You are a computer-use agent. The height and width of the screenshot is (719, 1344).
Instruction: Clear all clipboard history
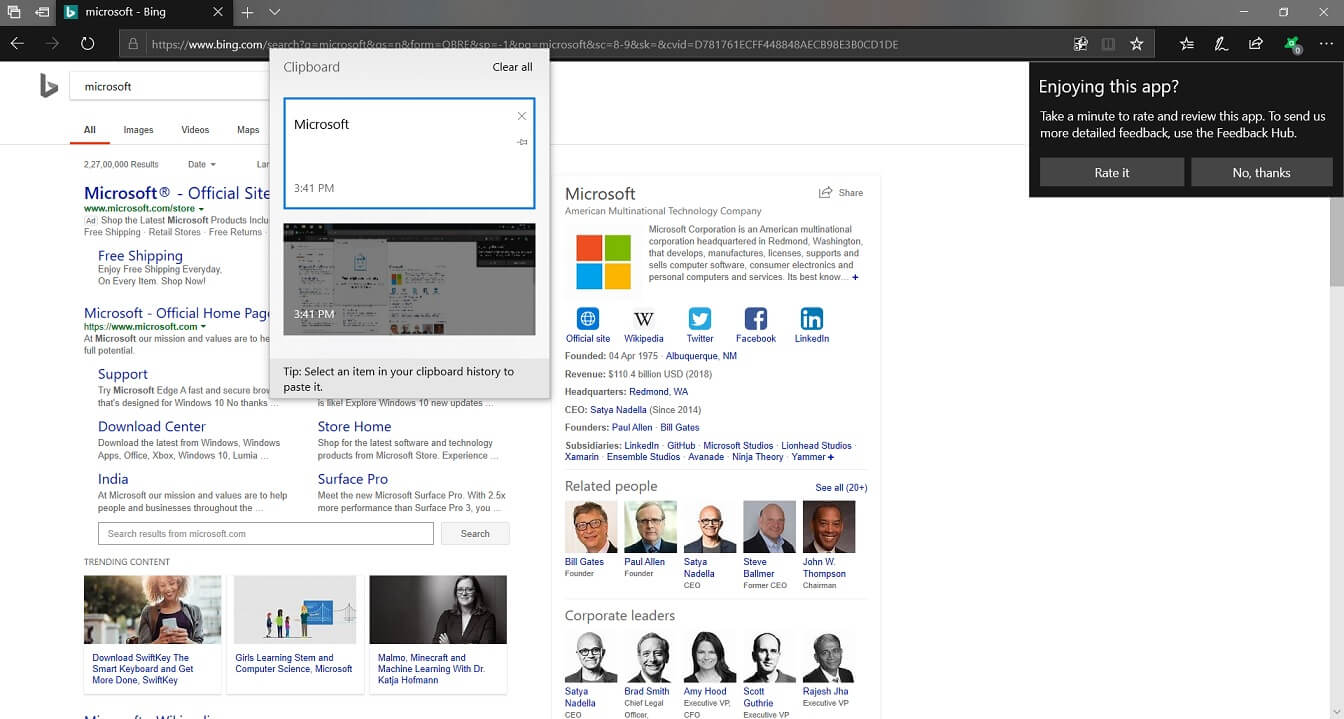click(512, 67)
